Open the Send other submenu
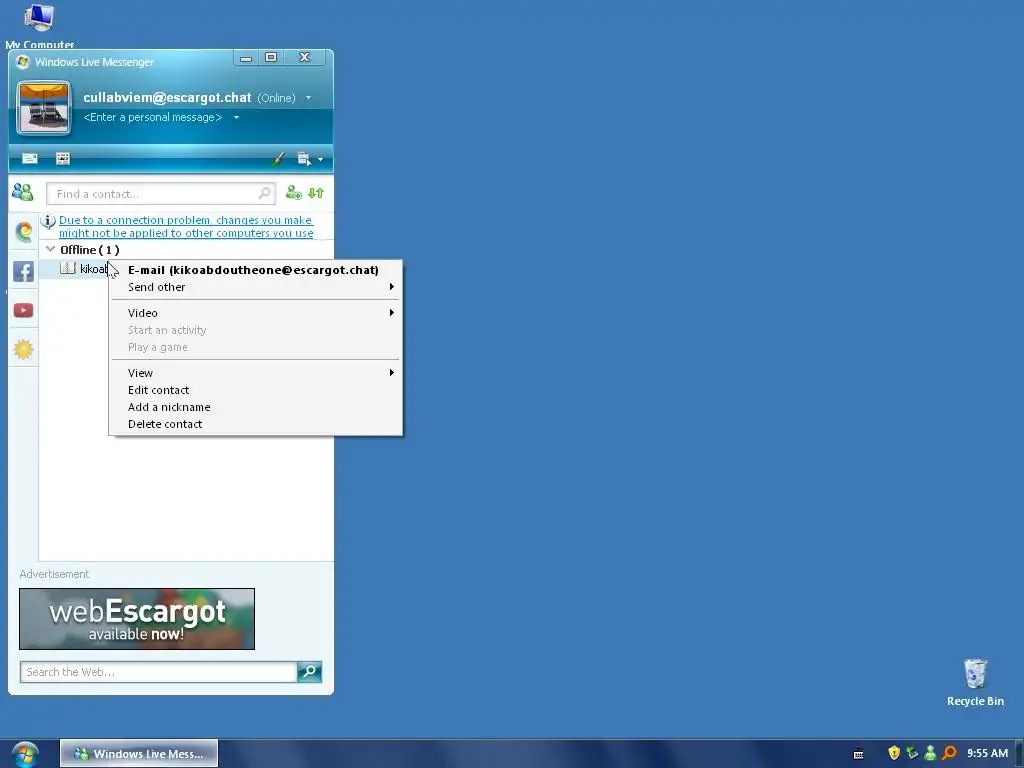The image size is (1024, 768). (x=255, y=287)
